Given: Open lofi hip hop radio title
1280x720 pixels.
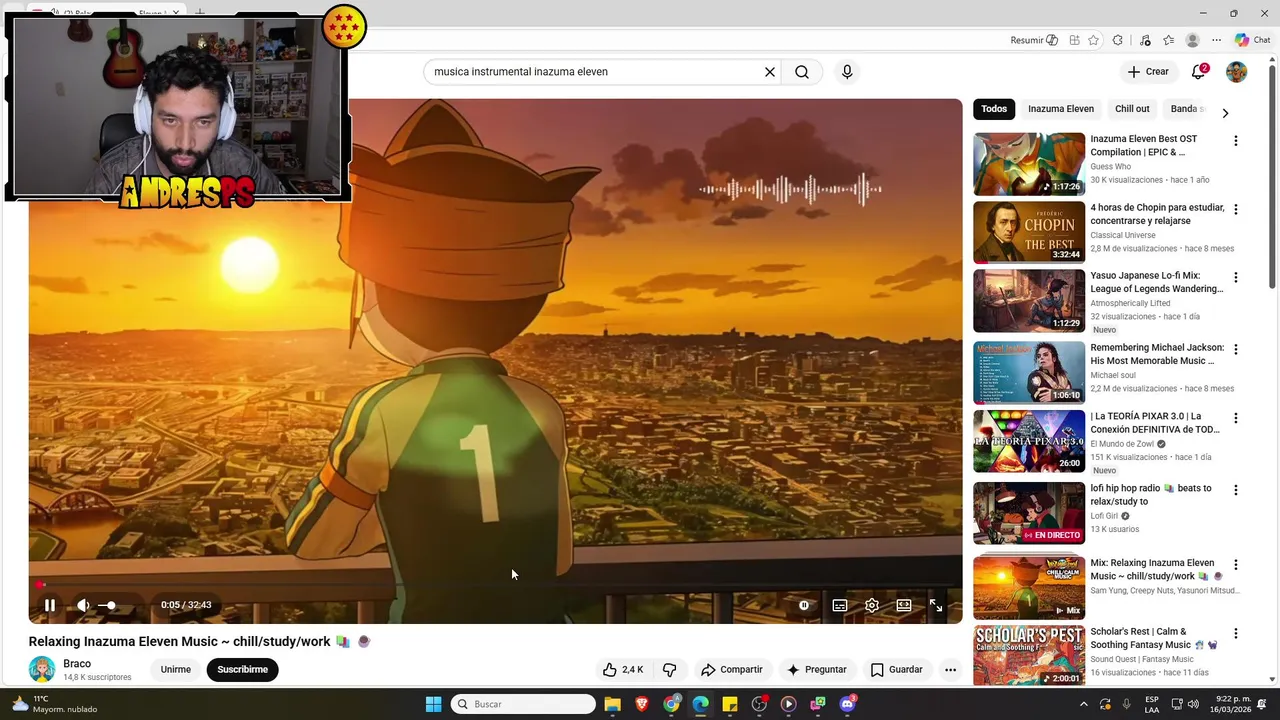Looking at the screenshot, I should tap(1151, 495).
